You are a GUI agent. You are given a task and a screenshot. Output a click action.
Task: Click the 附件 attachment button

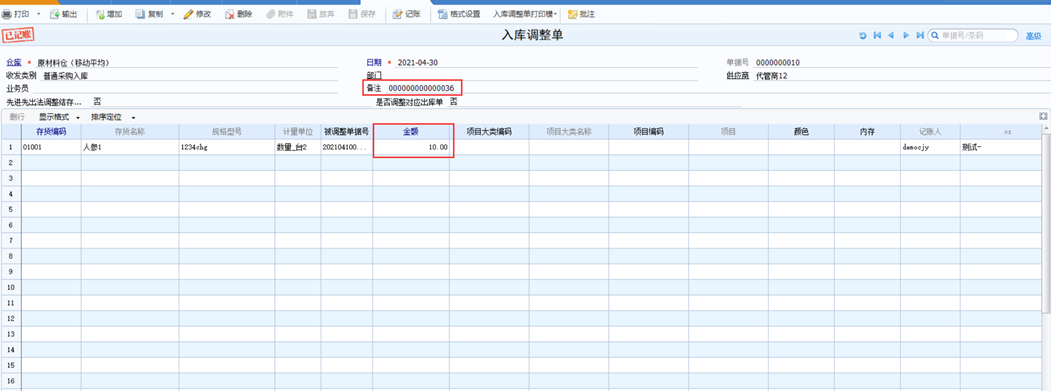click(x=280, y=14)
